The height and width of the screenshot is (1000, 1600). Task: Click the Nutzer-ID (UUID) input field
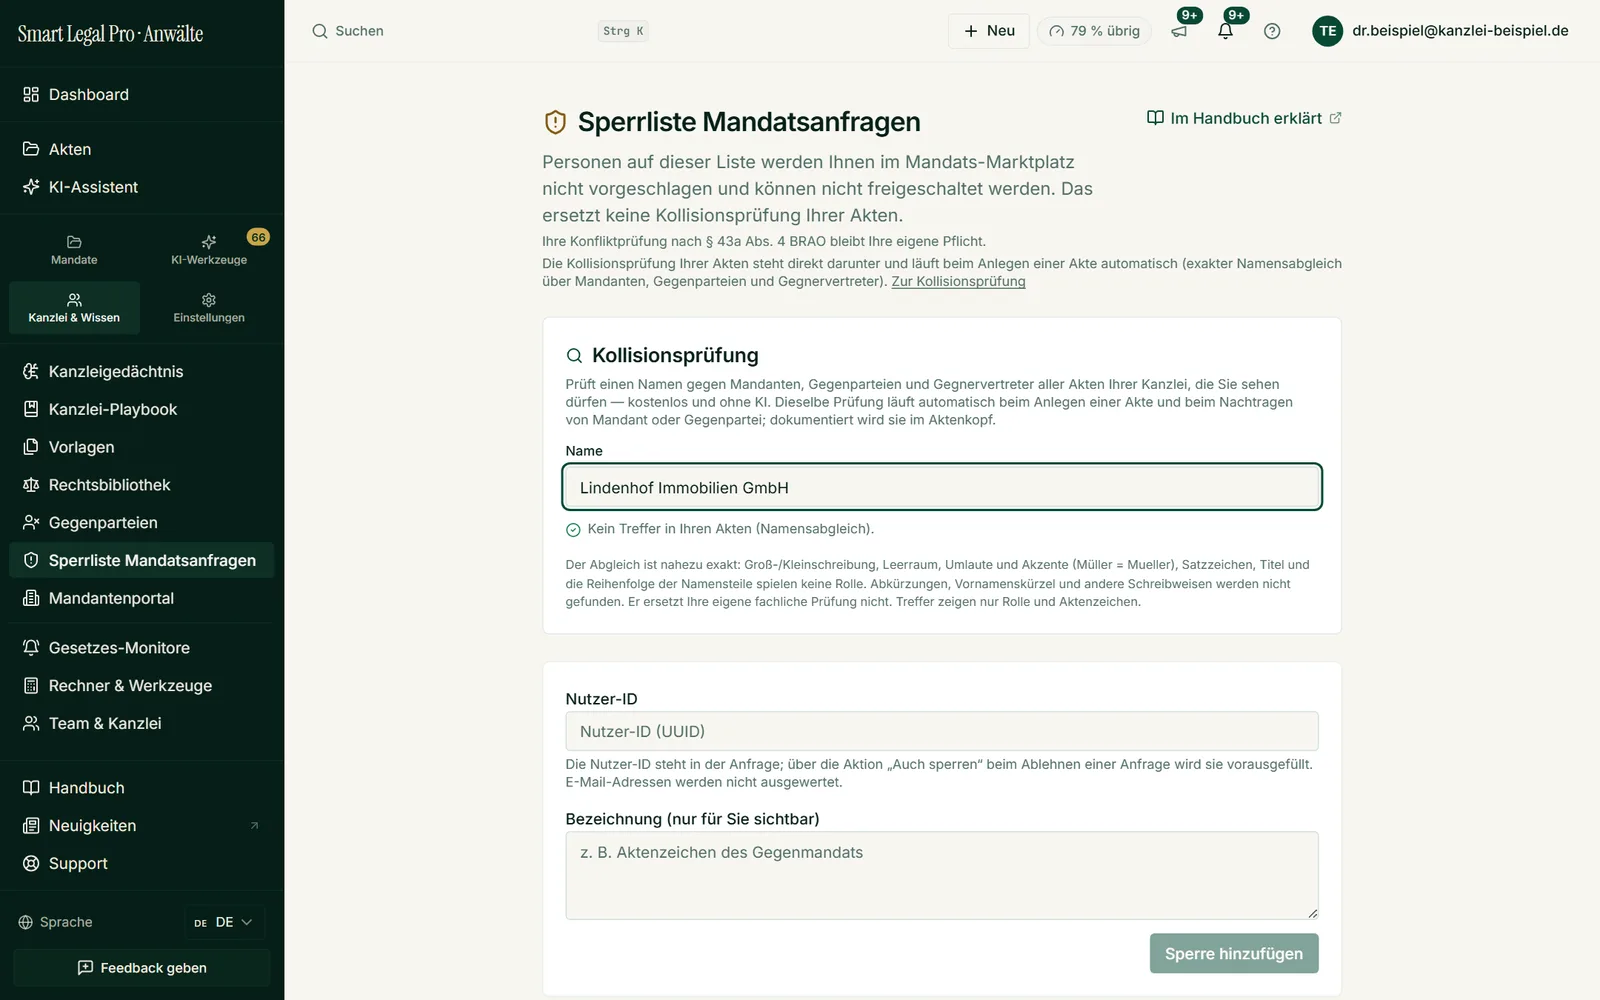[x=942, y=731]
